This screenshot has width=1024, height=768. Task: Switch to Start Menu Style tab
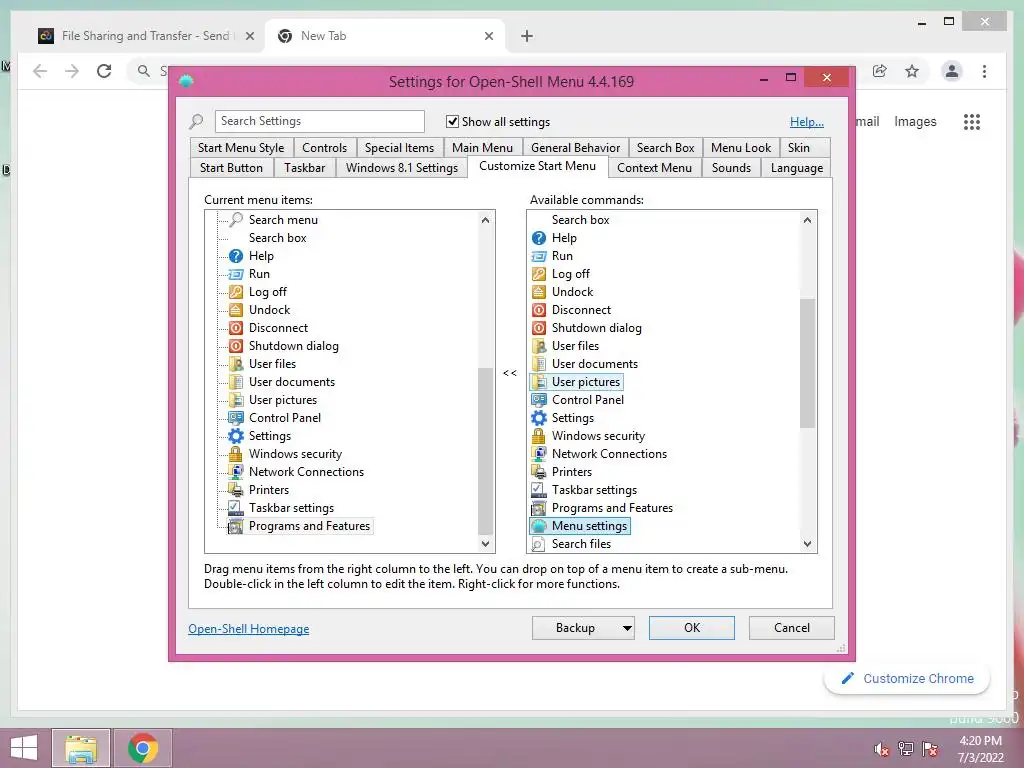click(241, 148)
